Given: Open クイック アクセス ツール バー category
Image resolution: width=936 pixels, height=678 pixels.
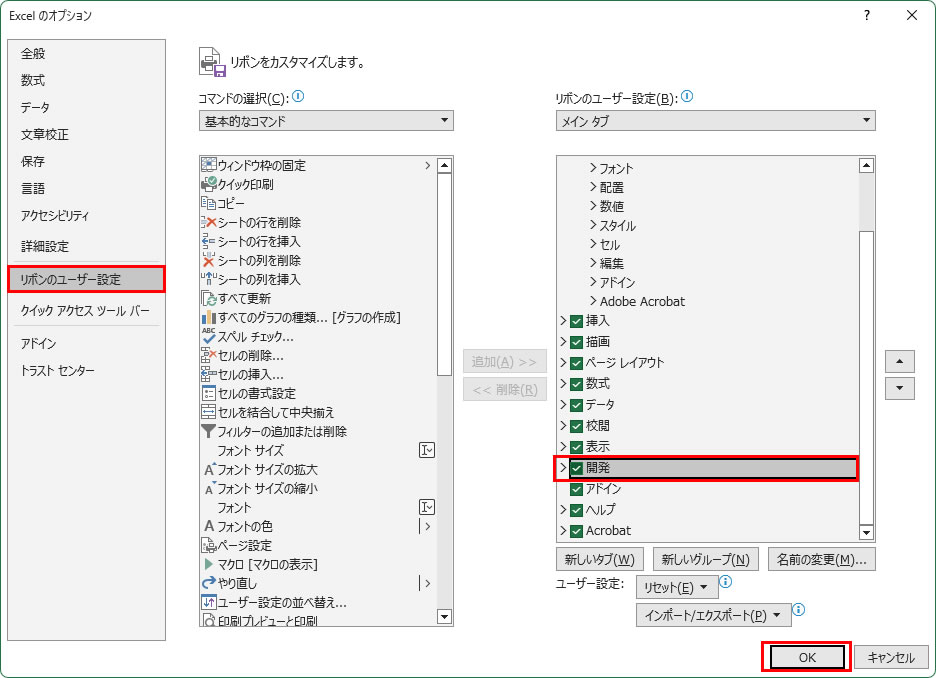Looking at the screenshot, I should tap(85, 310).
